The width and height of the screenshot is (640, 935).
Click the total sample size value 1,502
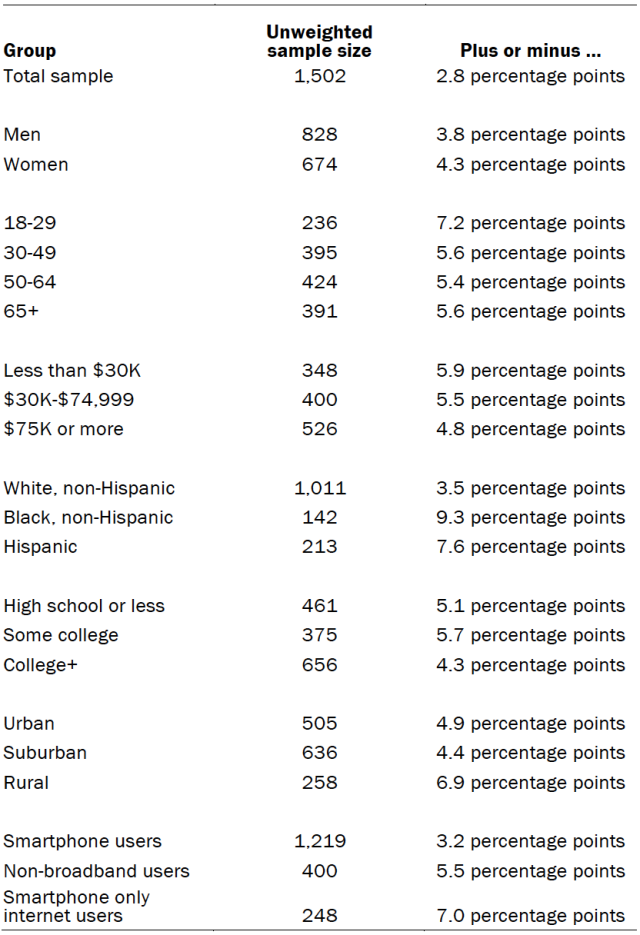pos(320,76)
